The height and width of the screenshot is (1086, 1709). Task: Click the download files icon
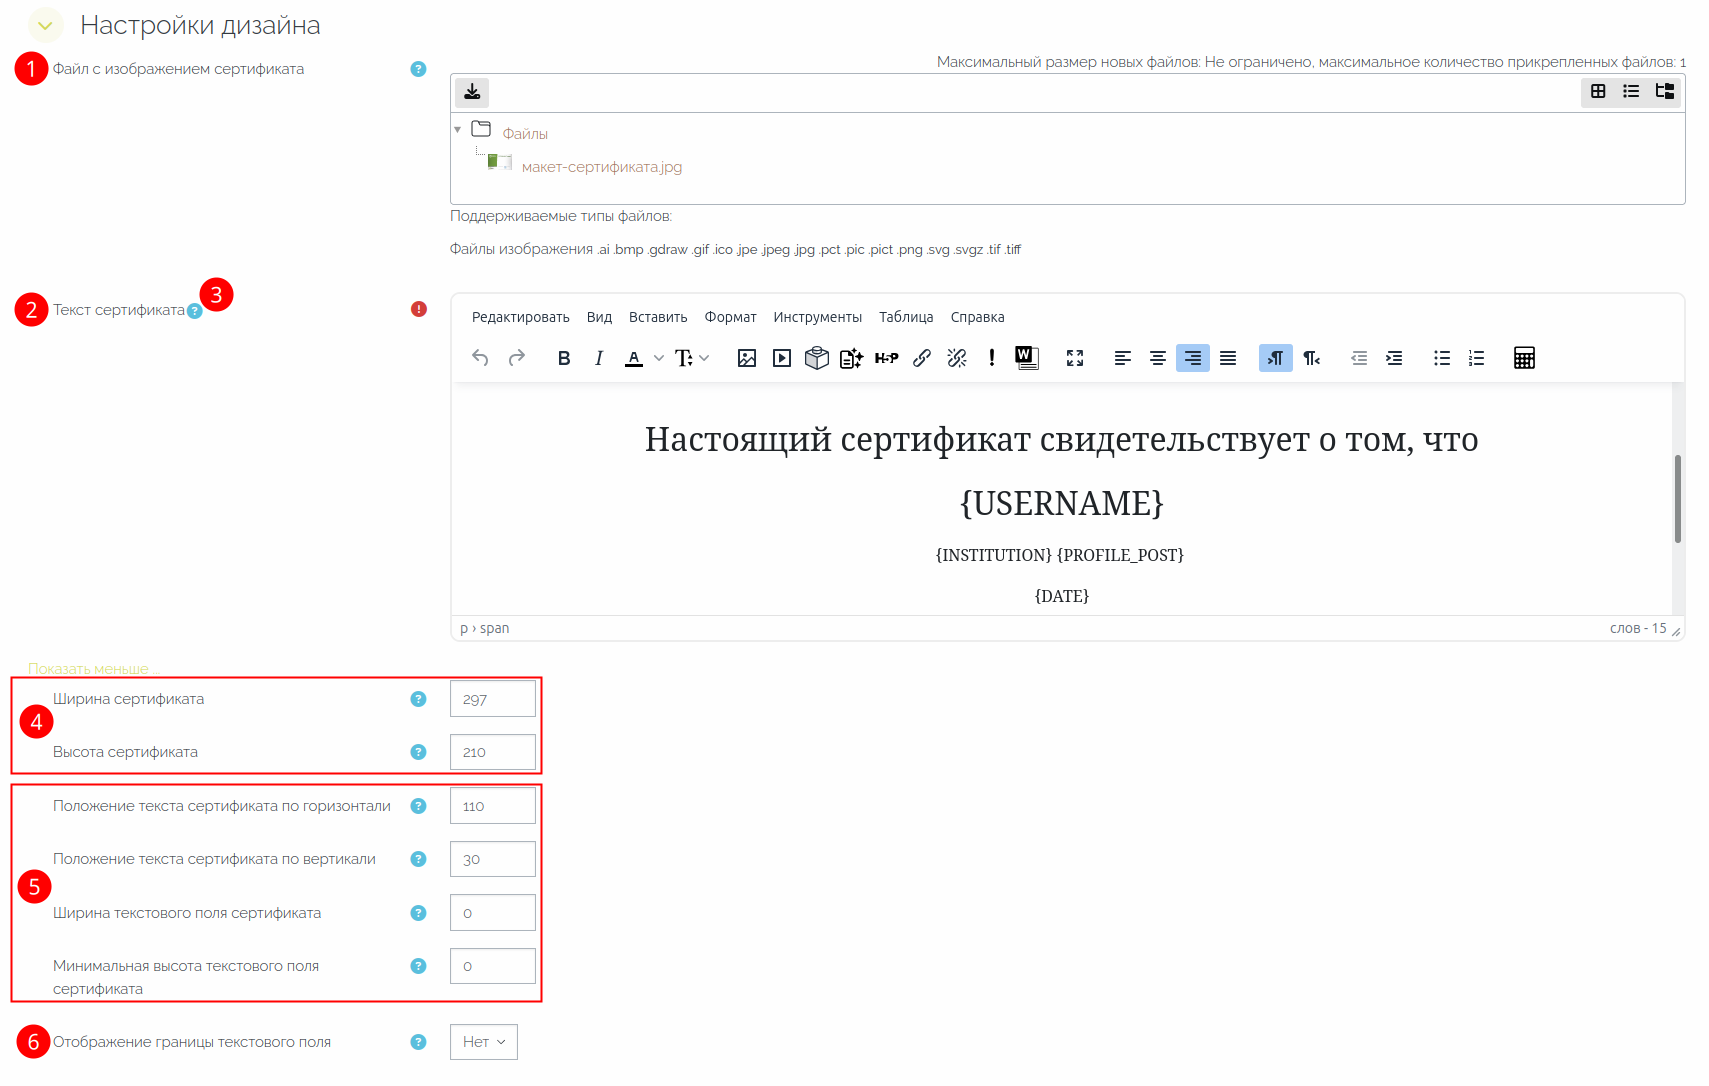(x=472, y=92)
